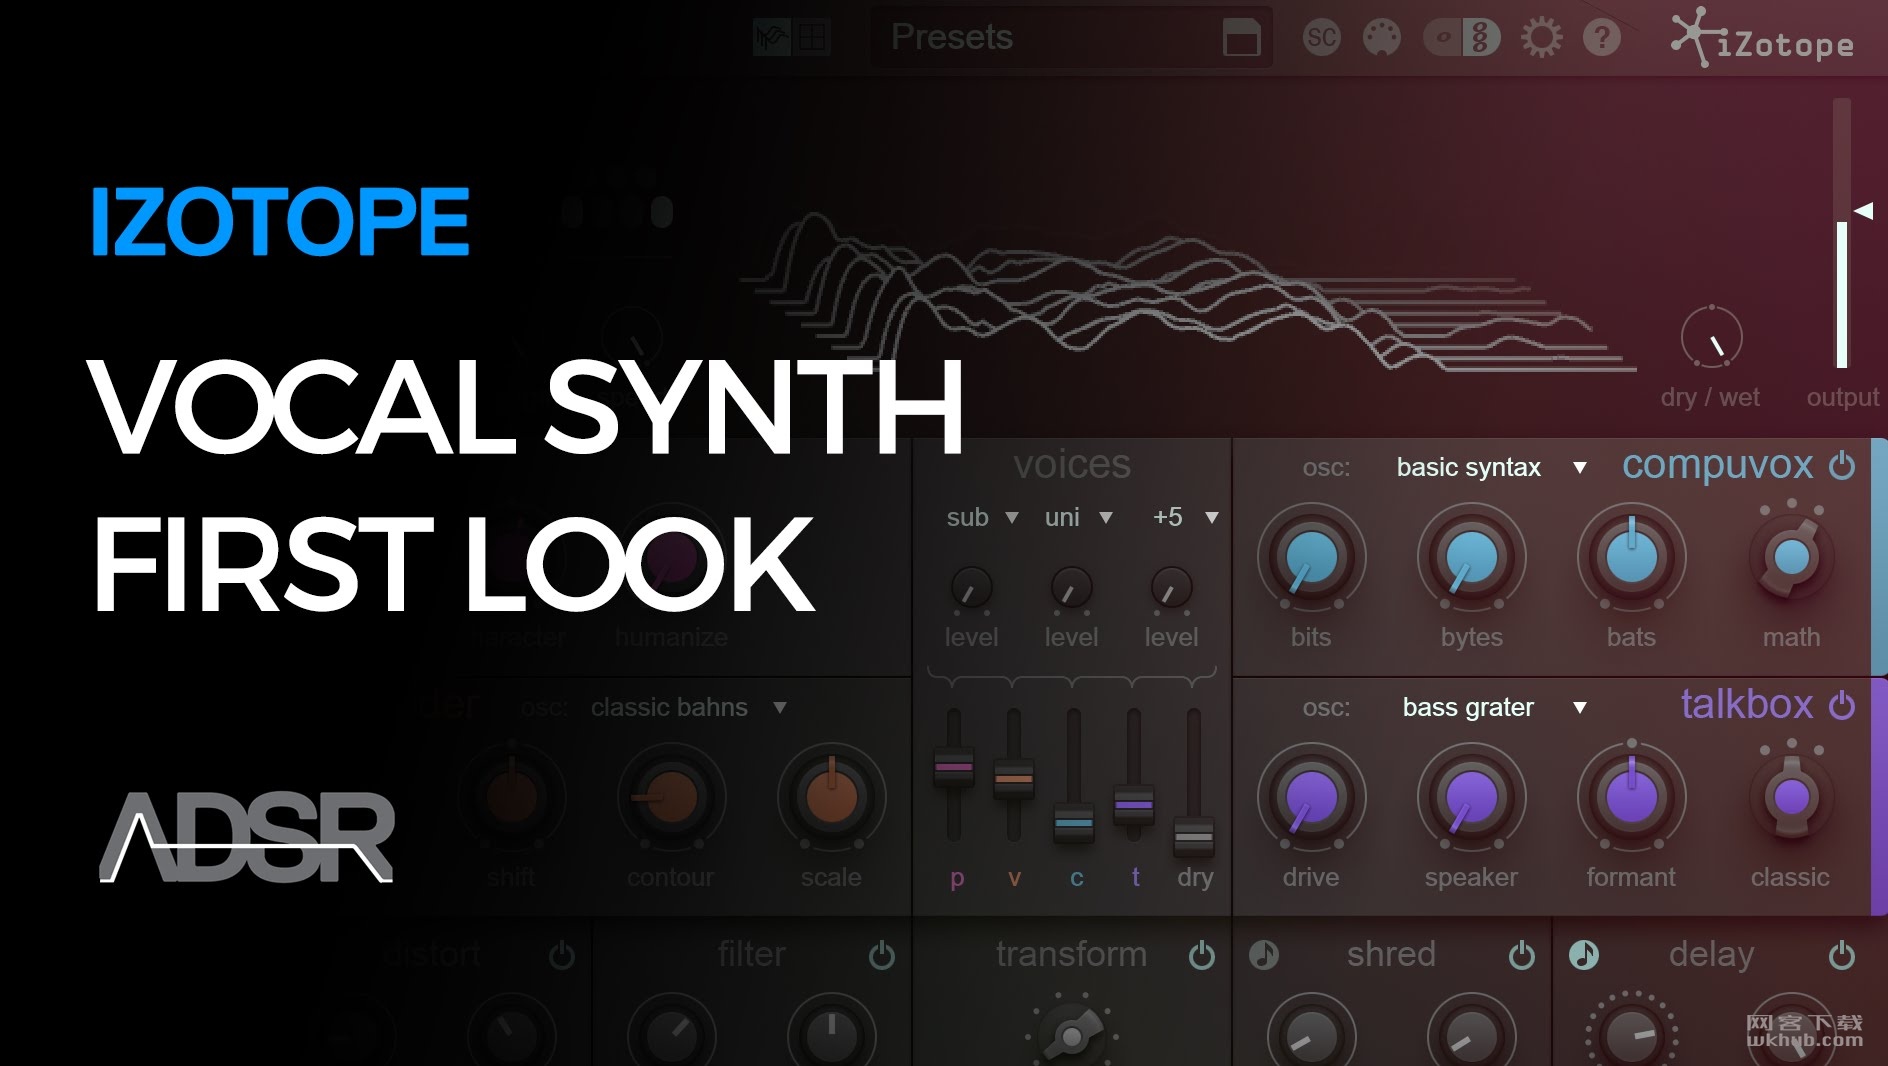Click the vocoder shift knob
The image size is (1888, 1066).
tap(511, 798)
